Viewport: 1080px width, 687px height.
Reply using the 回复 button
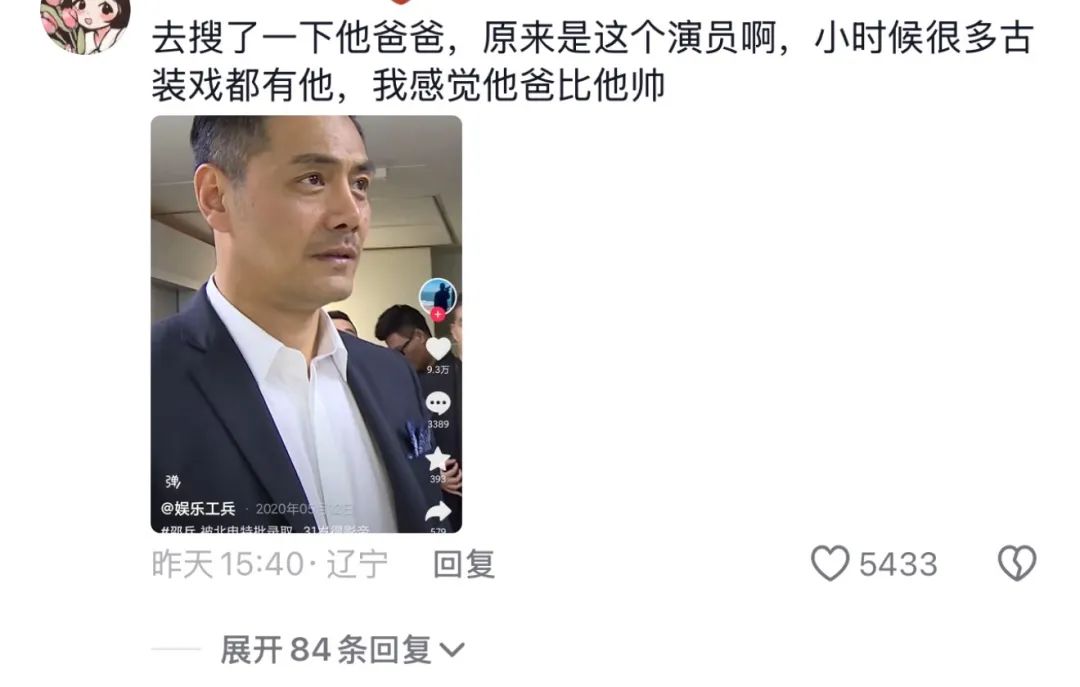click(x=464, y=564)
